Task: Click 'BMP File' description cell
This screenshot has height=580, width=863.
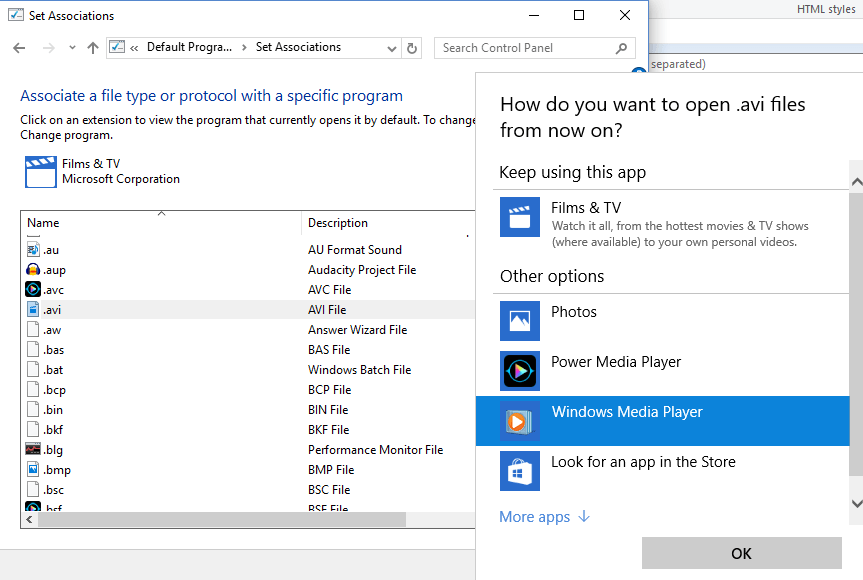Action: (x=331, y=469)
